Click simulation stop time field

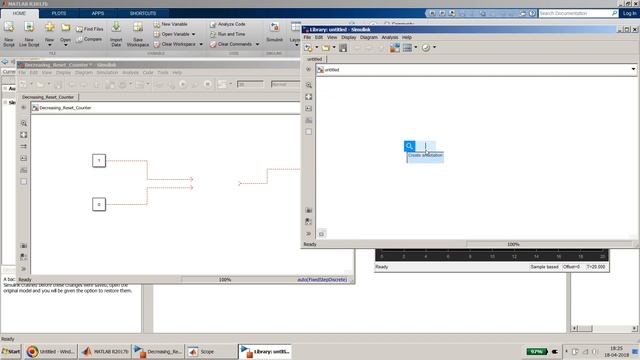tap(250, 84)
